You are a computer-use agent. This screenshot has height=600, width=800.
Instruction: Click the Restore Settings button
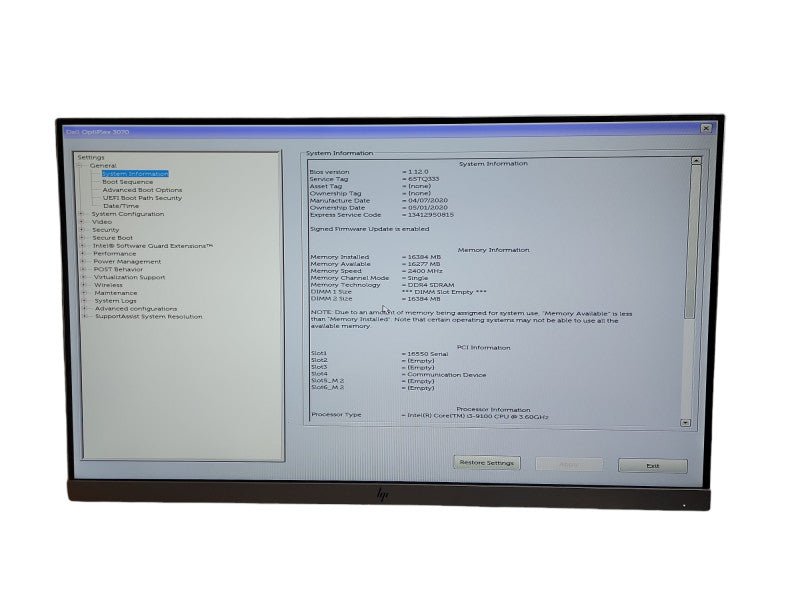[487, 463]
